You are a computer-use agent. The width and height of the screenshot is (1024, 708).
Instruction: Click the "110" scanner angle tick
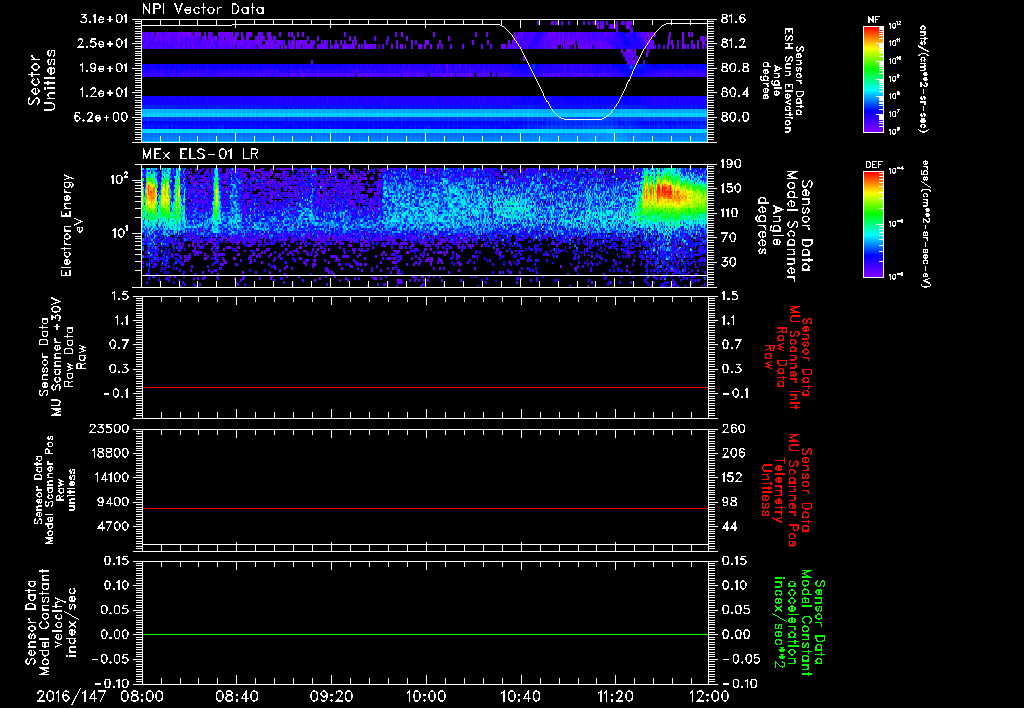731,213
